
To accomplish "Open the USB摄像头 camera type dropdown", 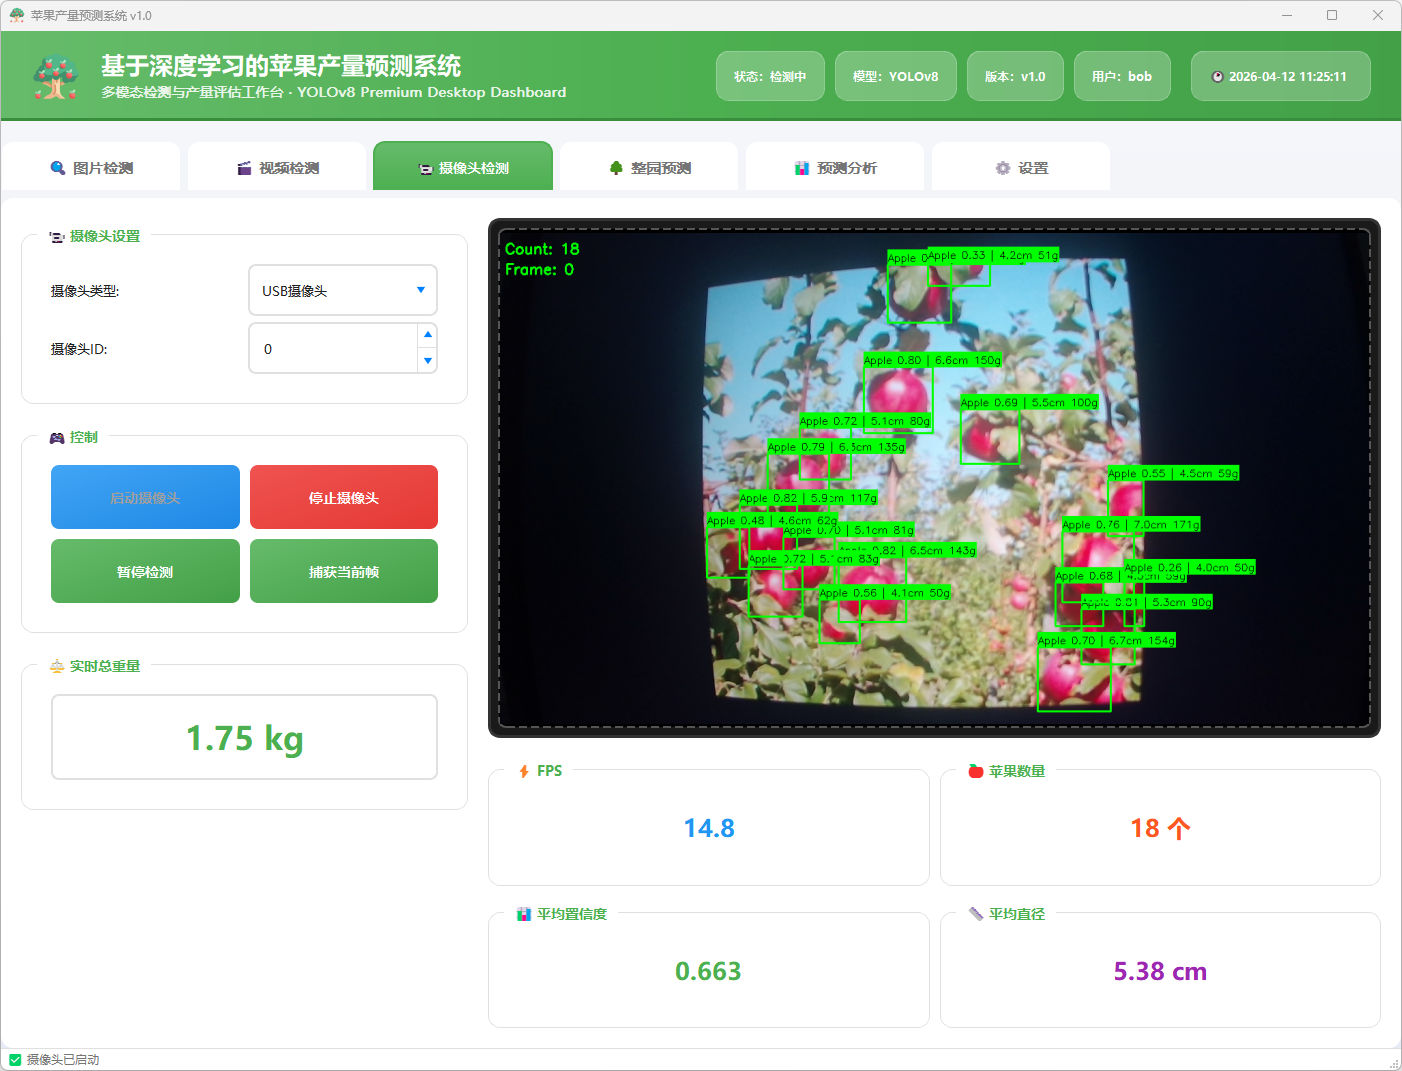I will pos(342,290).
